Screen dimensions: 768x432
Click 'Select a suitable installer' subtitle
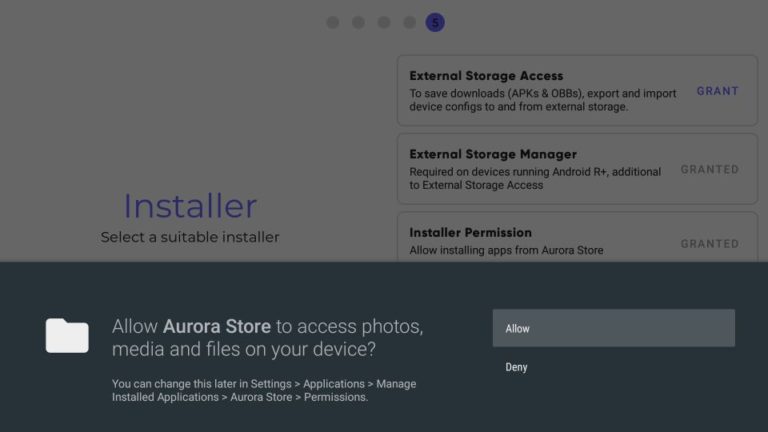pyautogui.click(x=190, y=237)
